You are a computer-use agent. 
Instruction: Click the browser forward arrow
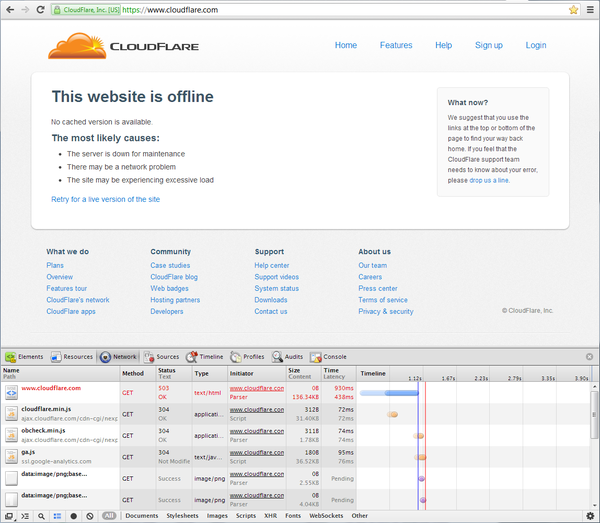(x=25, y=10)
